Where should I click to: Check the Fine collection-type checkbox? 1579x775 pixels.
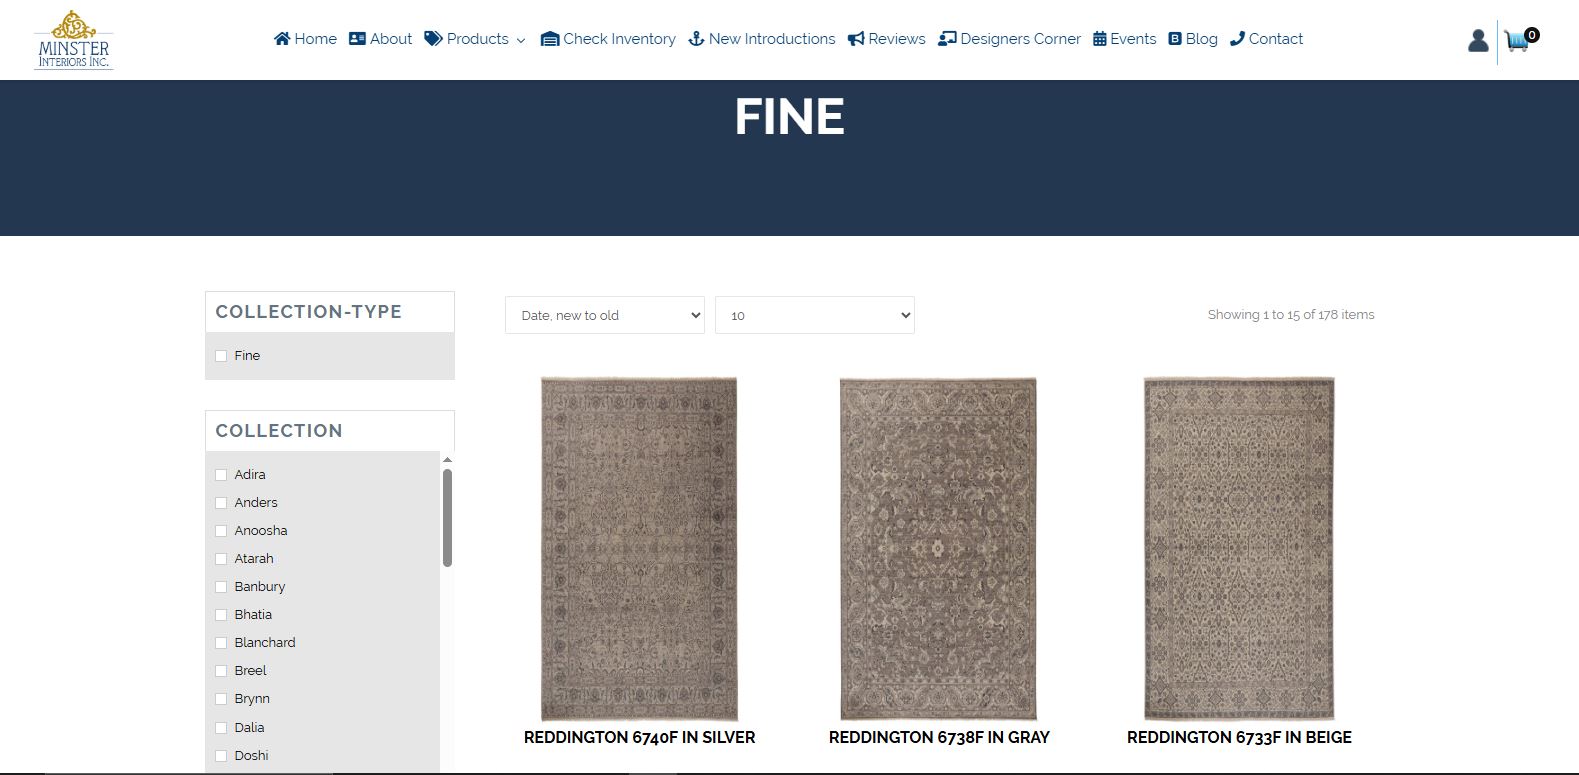(x=221, y=356)
